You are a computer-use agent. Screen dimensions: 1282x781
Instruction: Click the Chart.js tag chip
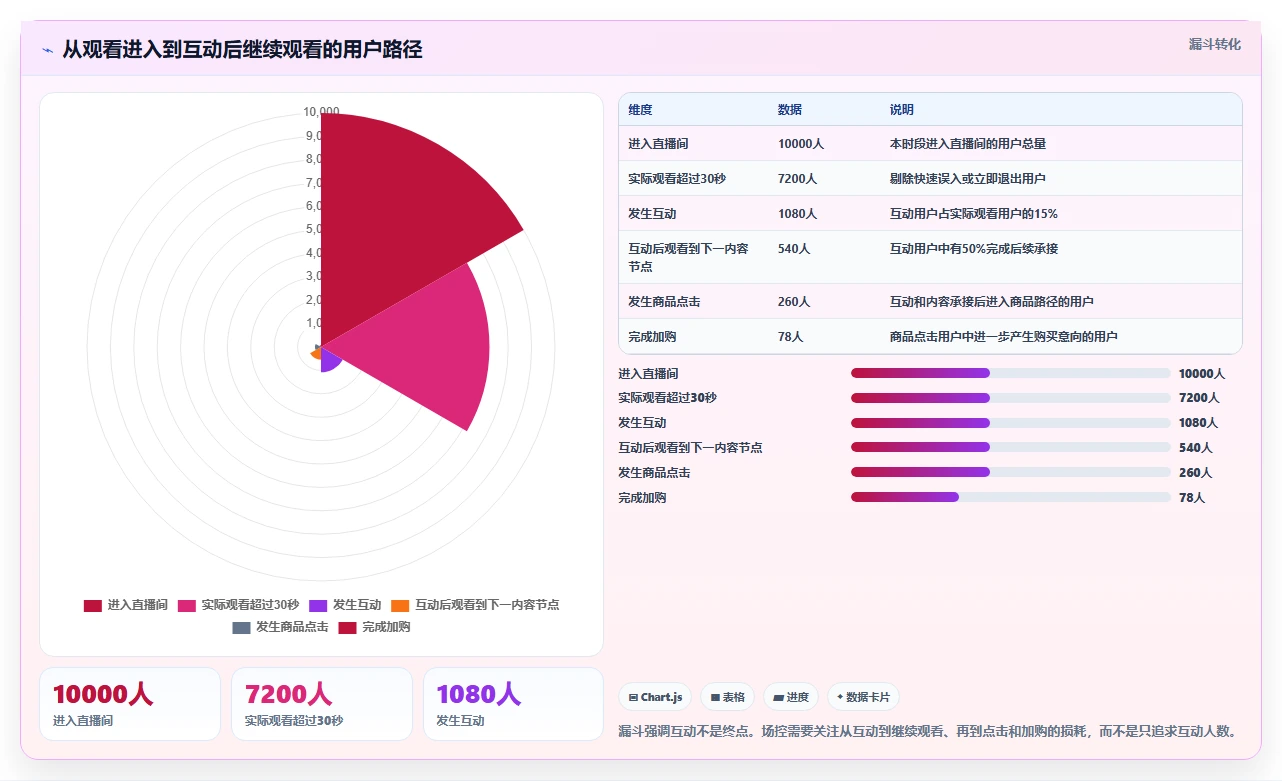tap(655, 697)
